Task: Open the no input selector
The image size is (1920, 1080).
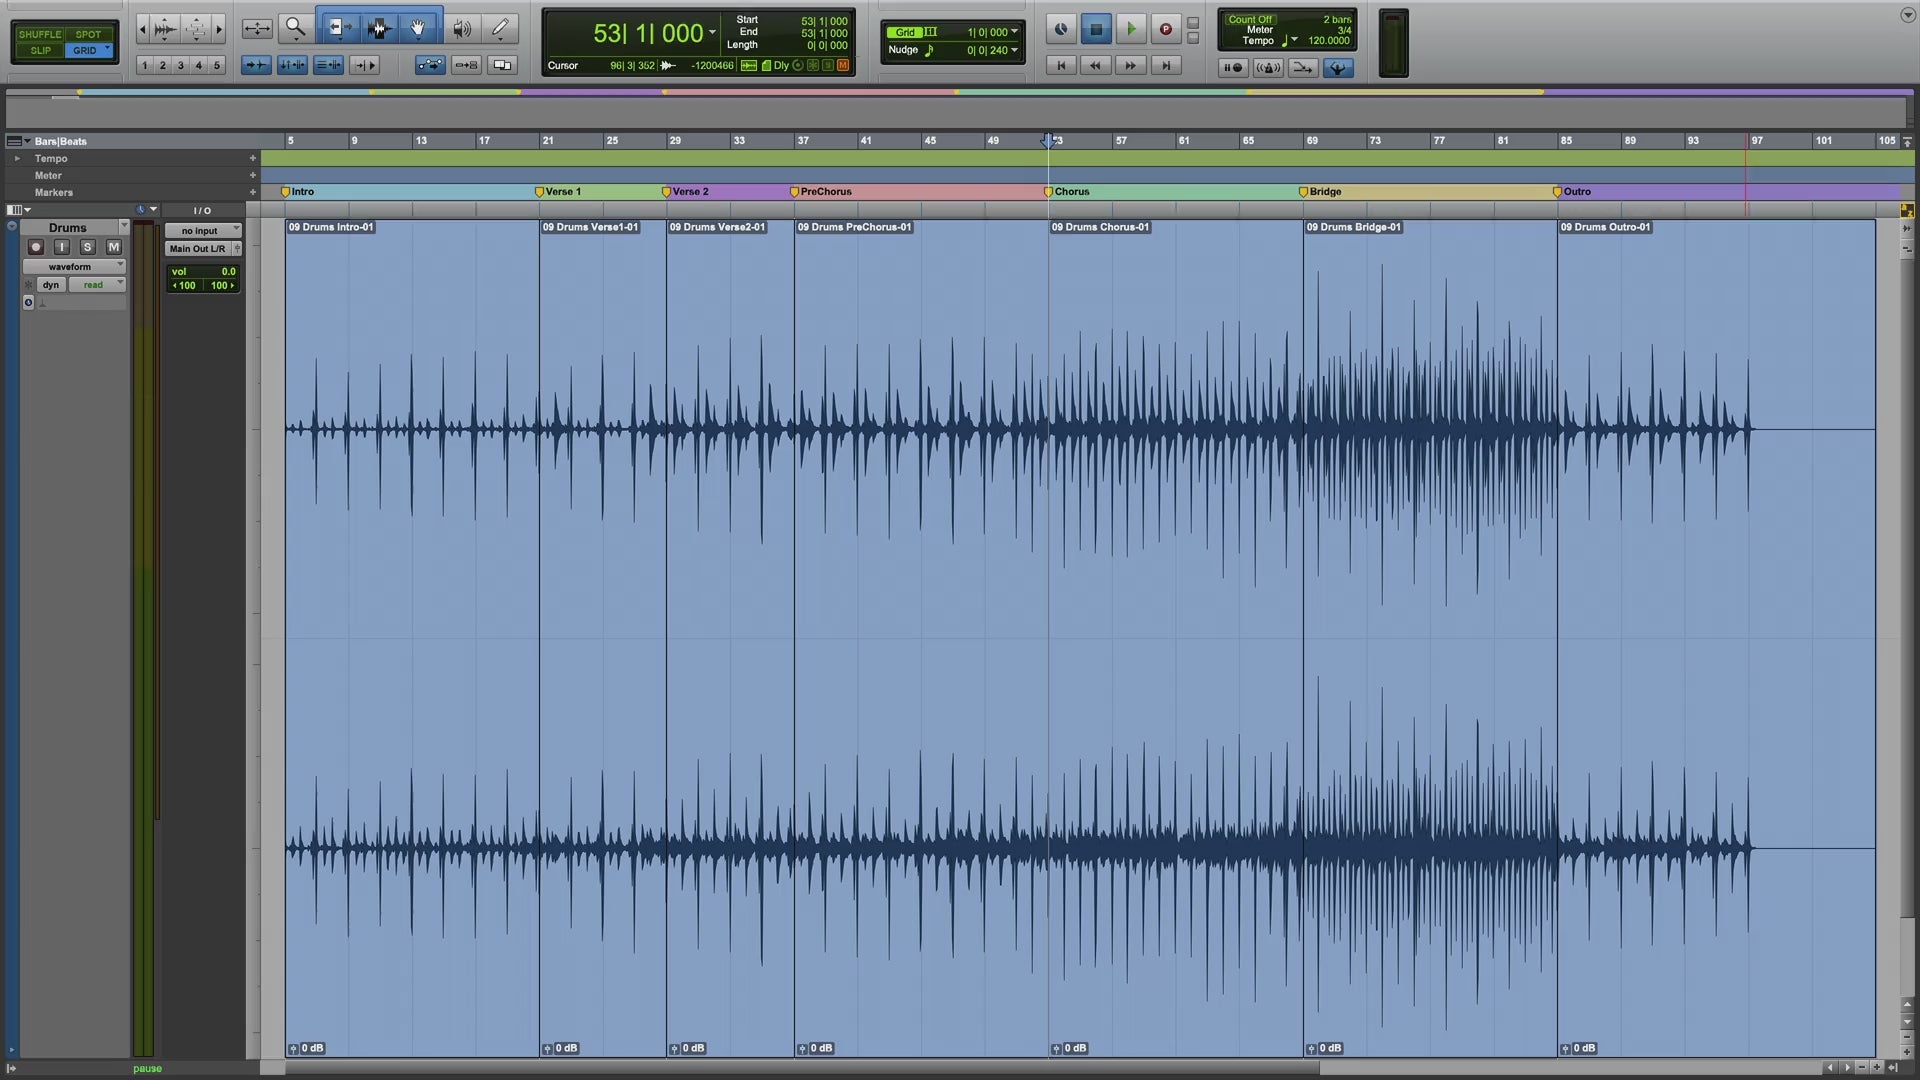Action: click(x=203, y=230)
